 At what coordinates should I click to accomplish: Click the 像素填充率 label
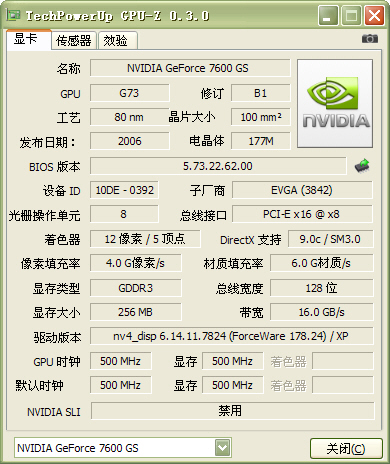(50, 264)
